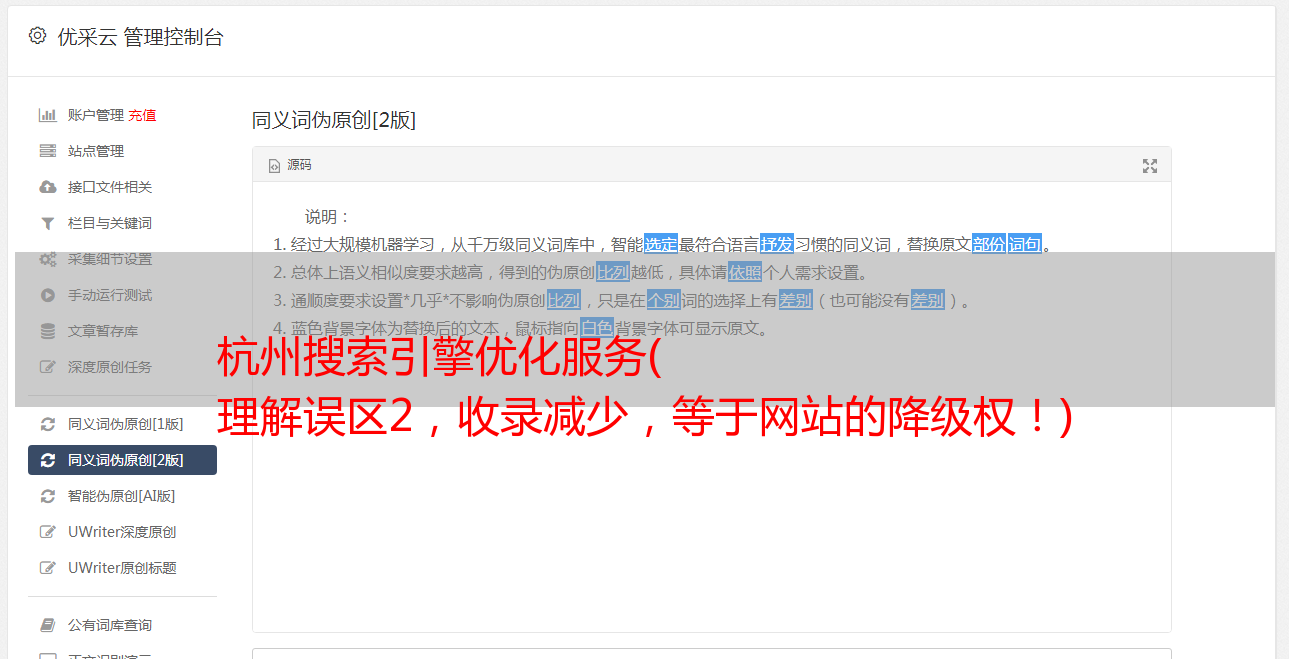Click the edit icon beside UWriter深度原创

[47, 532]
